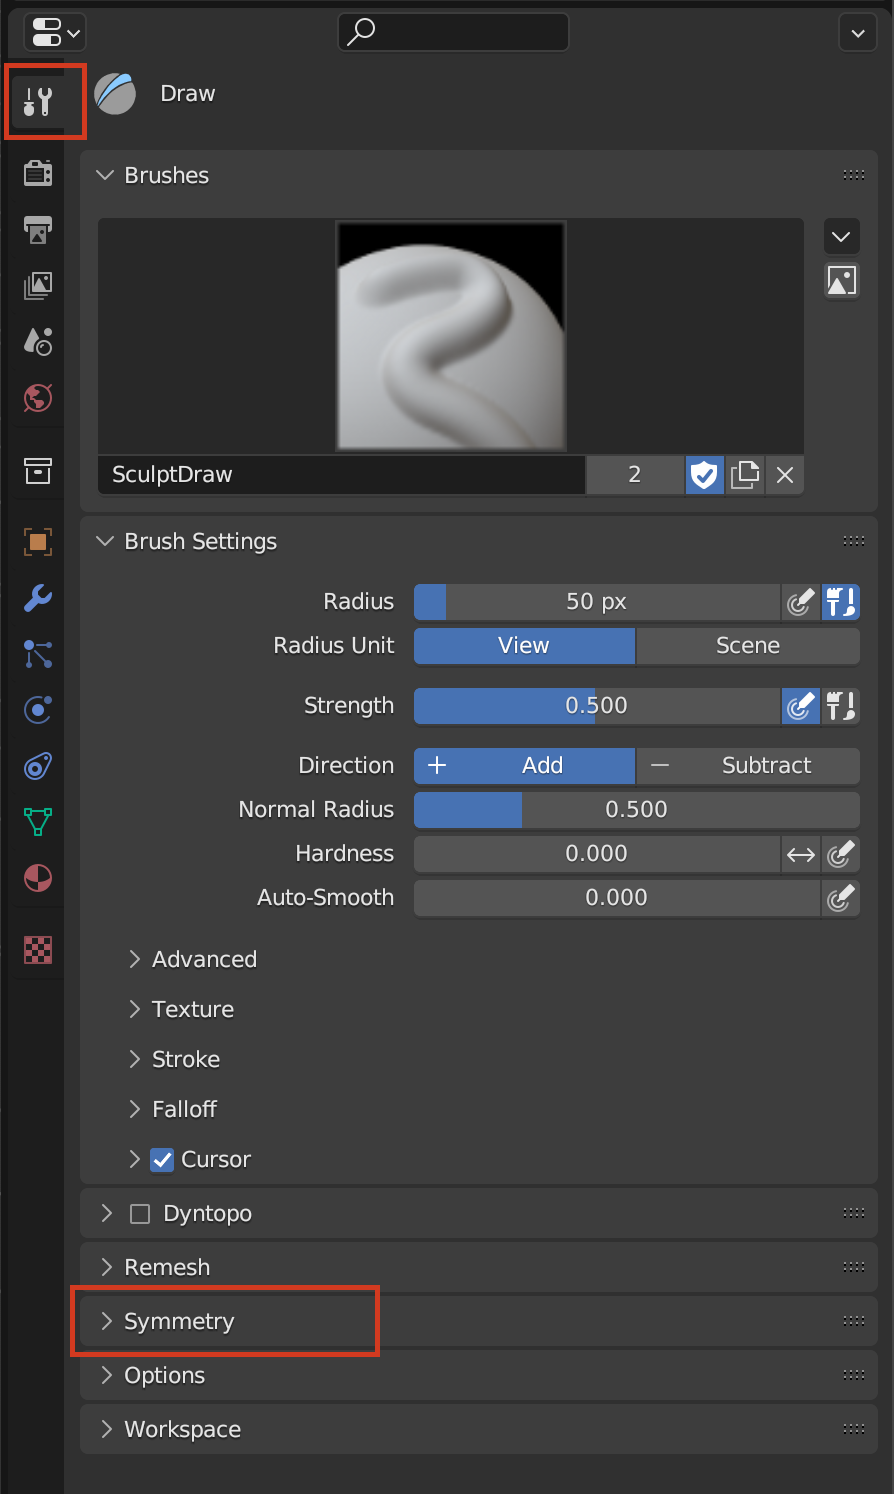Open the Texture properties checker icon
This screenshot has height=1494, width=894.
tap(37, 950)
